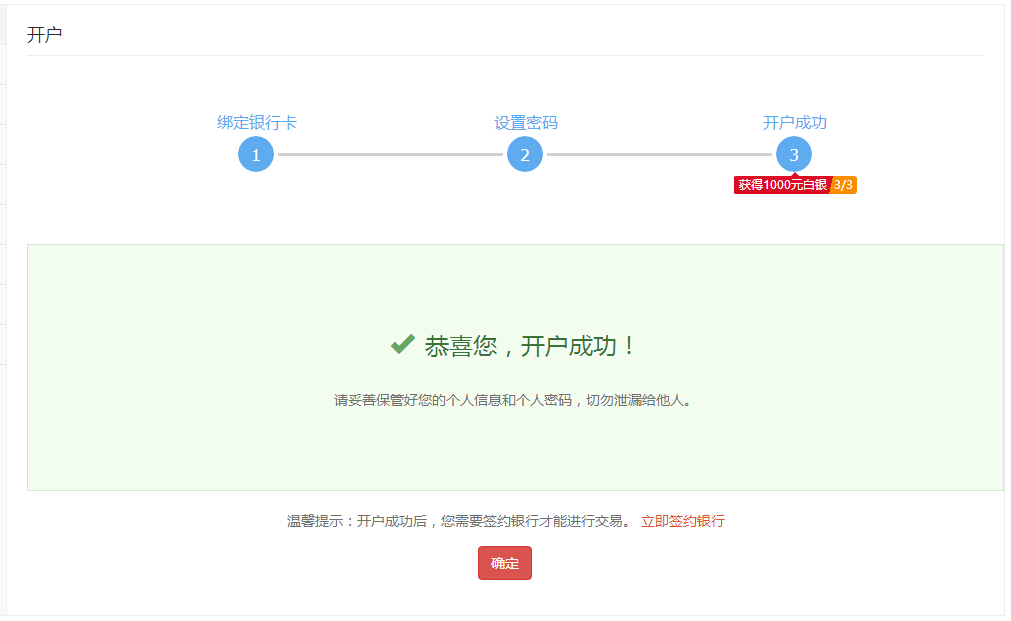The width and height of the screenshot is (1011, 621).
Task: Click the numbered circle showing 3
Action: [x=794, y=155]
